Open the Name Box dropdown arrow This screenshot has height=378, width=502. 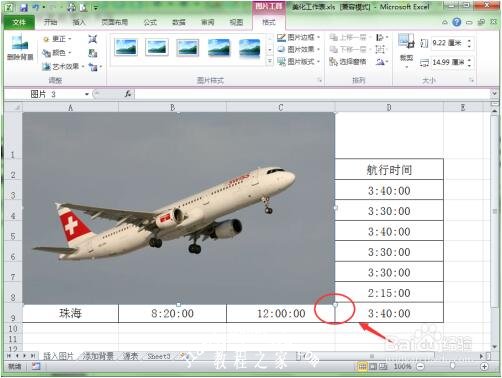pos(87,94)
